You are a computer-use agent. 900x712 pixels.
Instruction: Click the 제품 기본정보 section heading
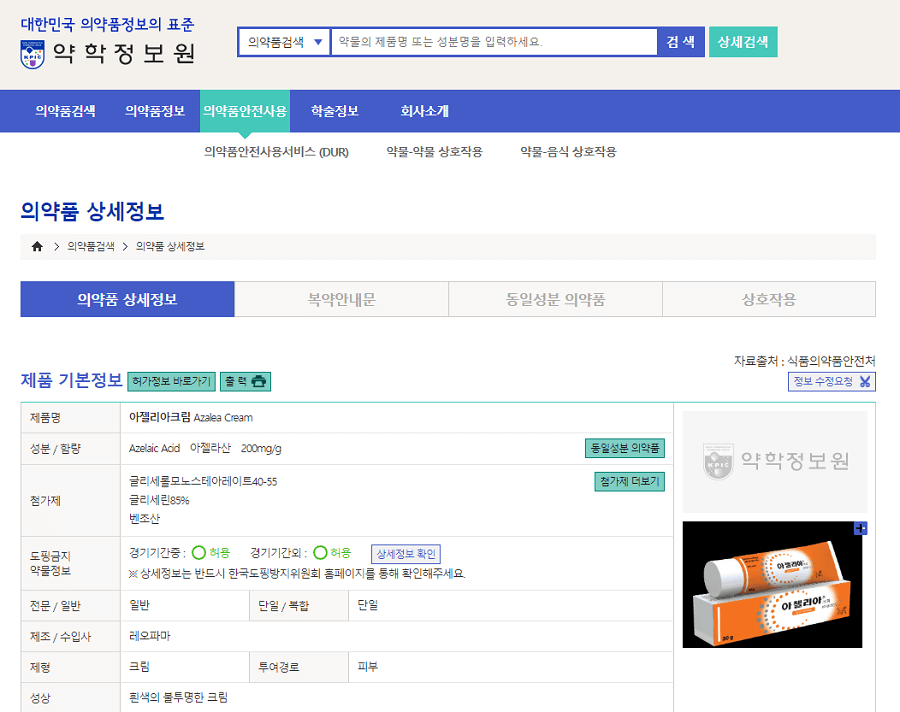coord(72,380)
